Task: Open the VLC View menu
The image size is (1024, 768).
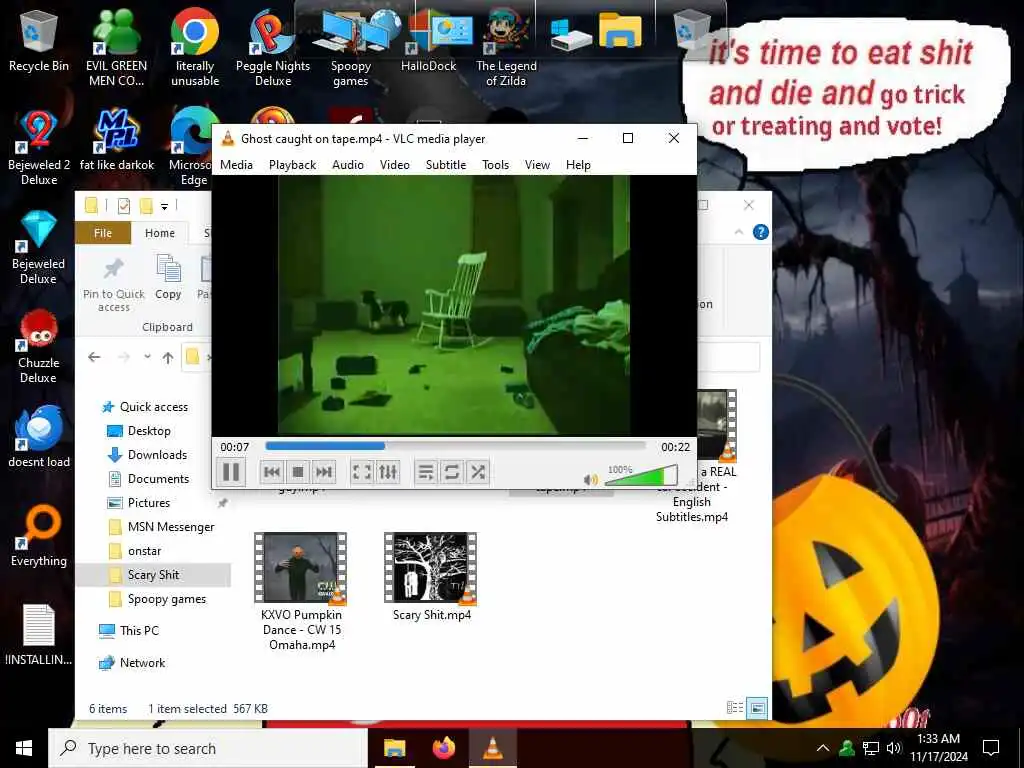Action: pyautogui.click(x=537, y=165)
